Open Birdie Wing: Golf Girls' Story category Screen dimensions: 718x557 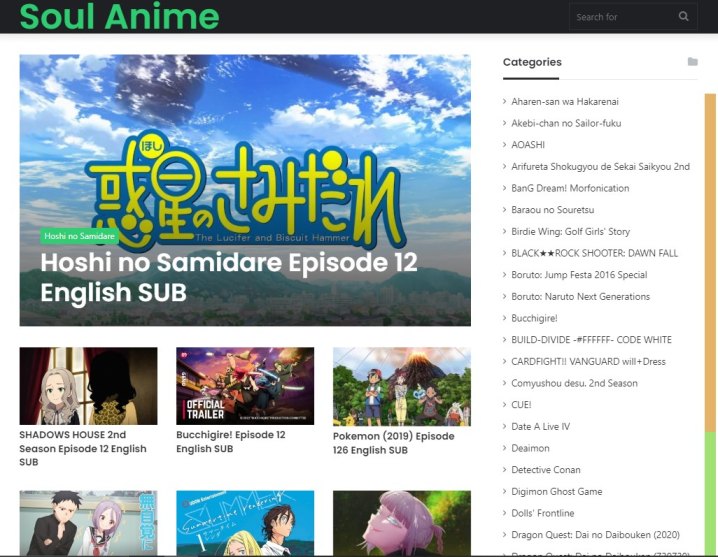tap(571, 232)
